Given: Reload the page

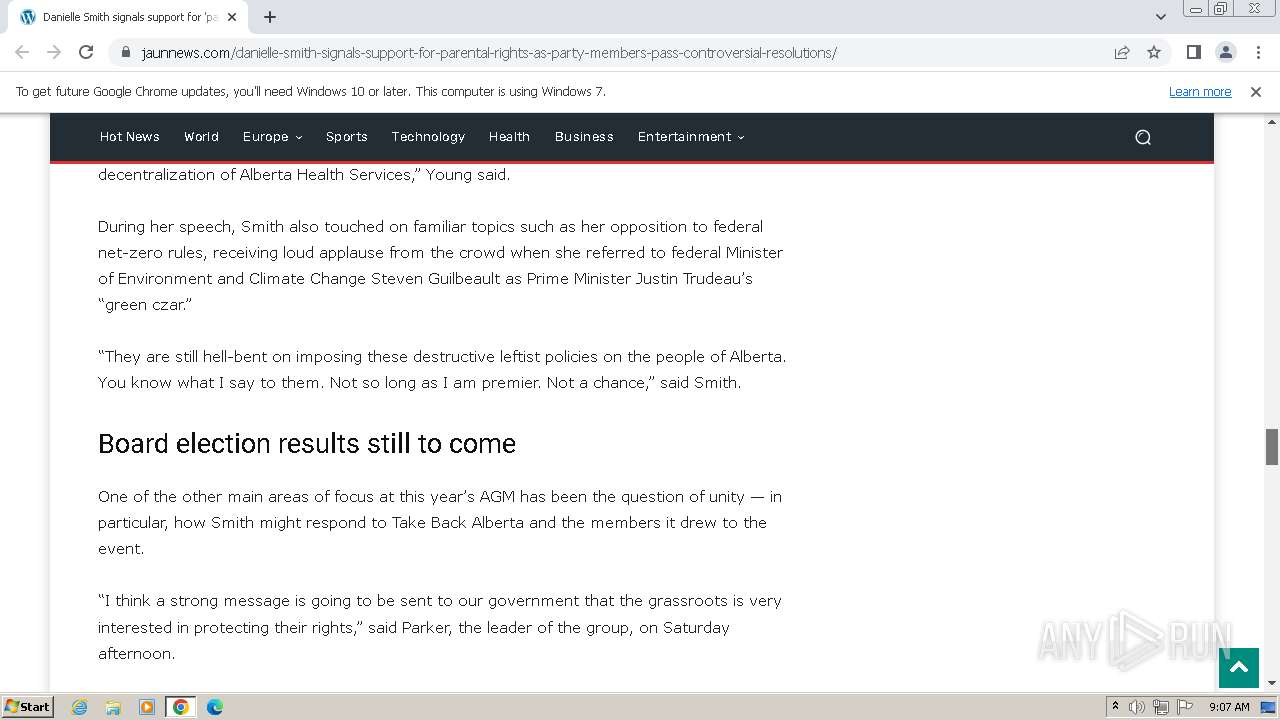Looking at the screenshot, I should click(x=86, y=52).
